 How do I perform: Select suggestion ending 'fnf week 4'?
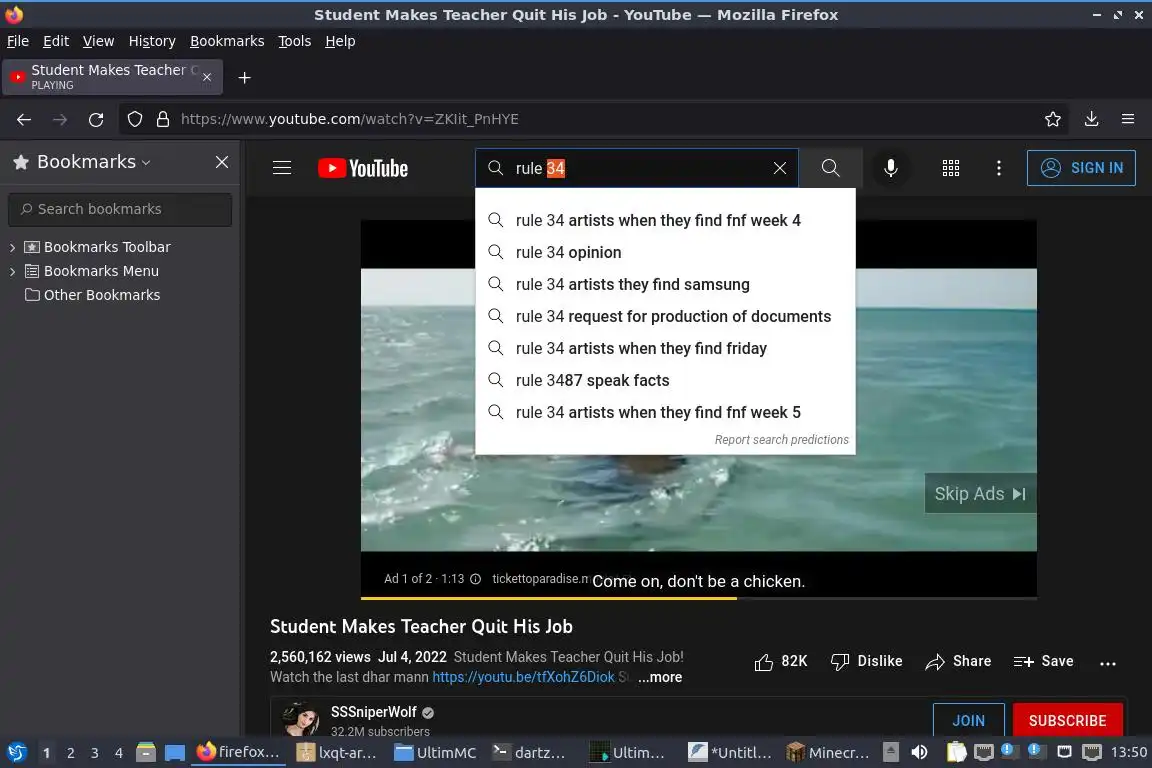coord(666,220)
